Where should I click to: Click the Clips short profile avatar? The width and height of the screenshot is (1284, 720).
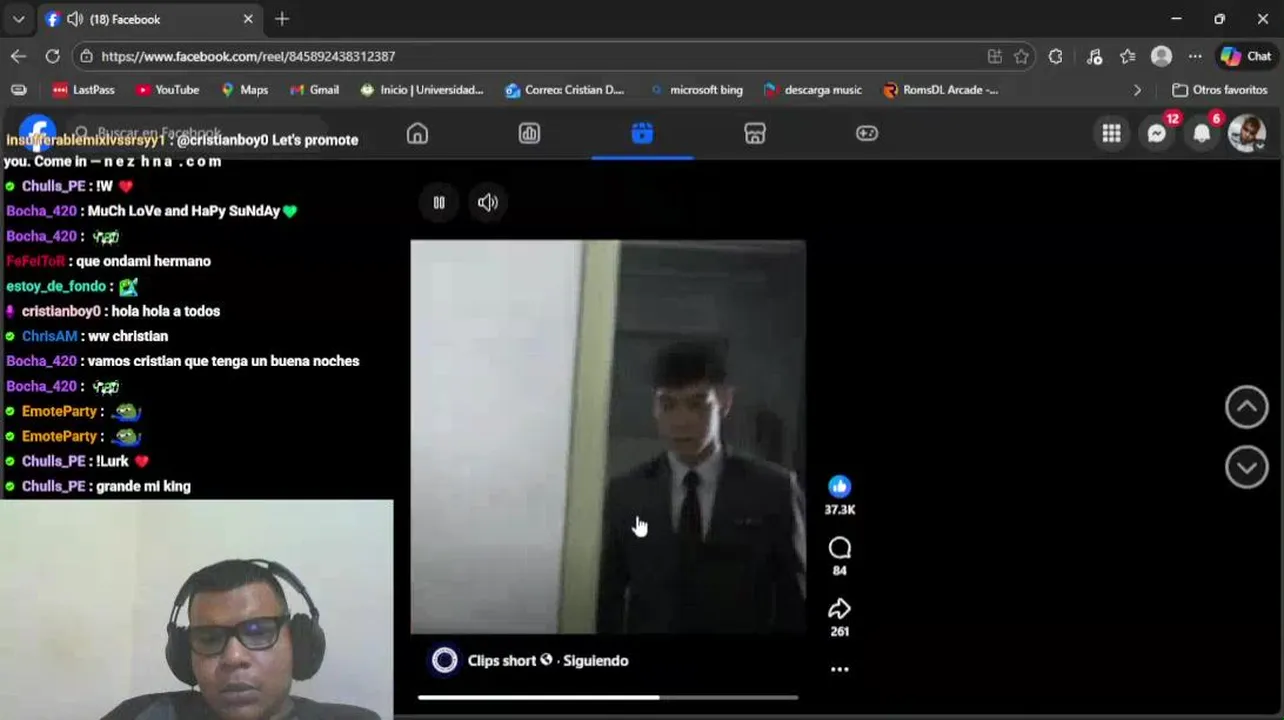click(x=444, y=660)
